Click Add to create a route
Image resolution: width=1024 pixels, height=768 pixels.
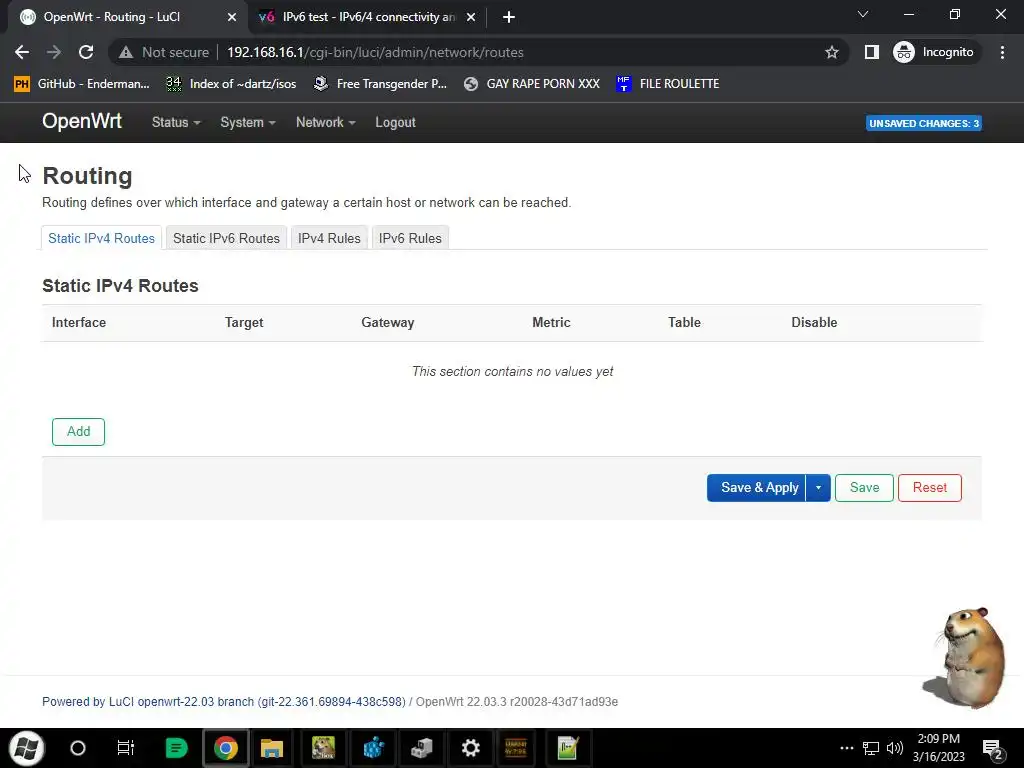(x=78, y=432)
